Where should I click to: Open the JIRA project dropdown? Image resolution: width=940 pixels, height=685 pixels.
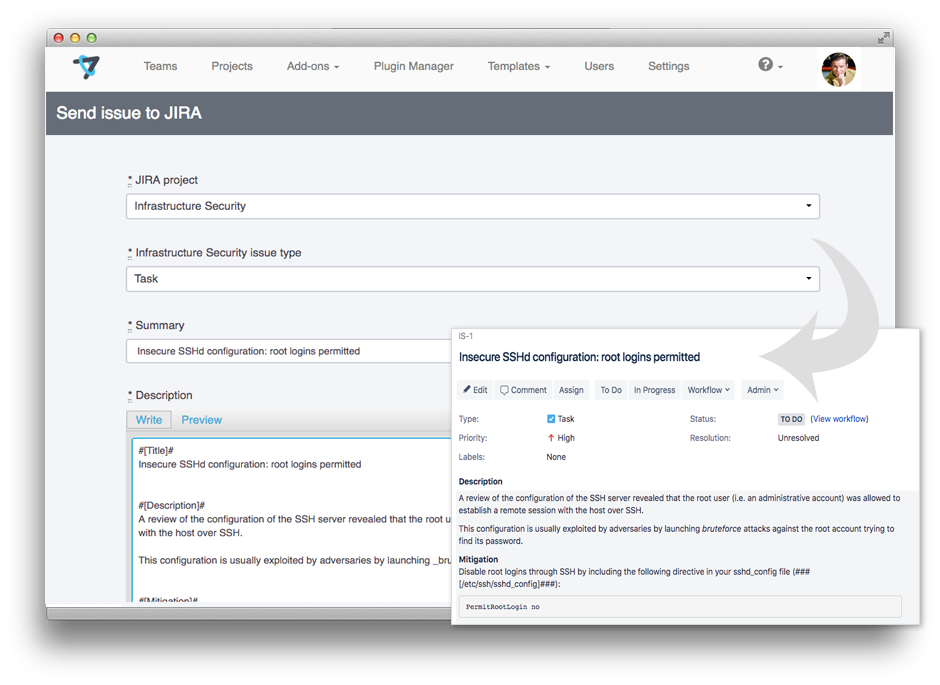point(472,206)
